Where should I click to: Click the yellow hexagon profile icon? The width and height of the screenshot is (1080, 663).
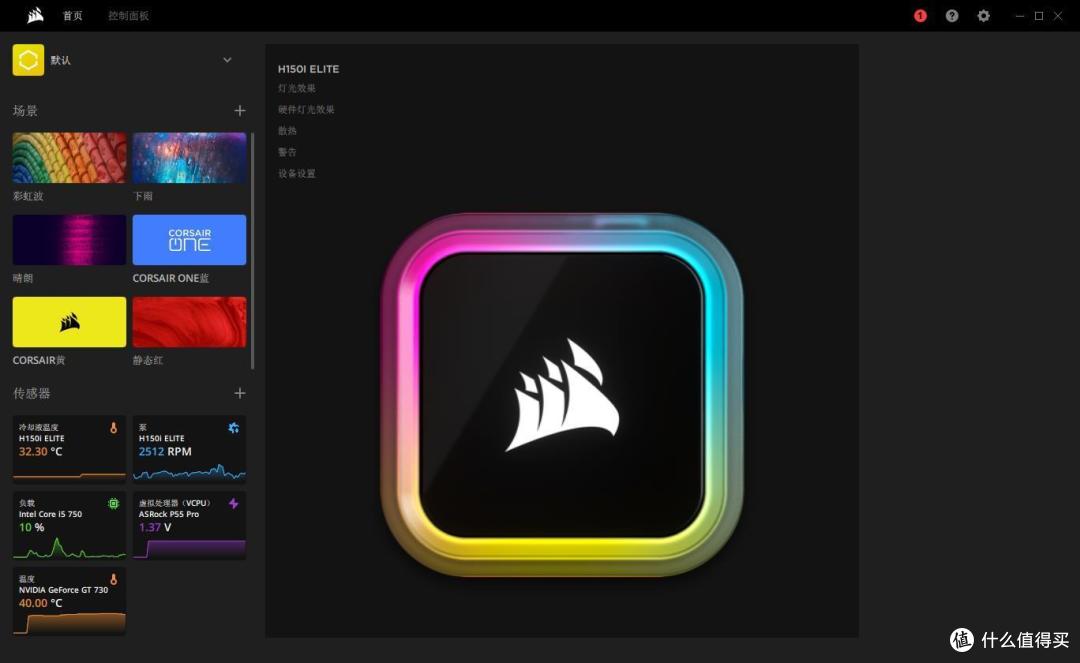28,60
